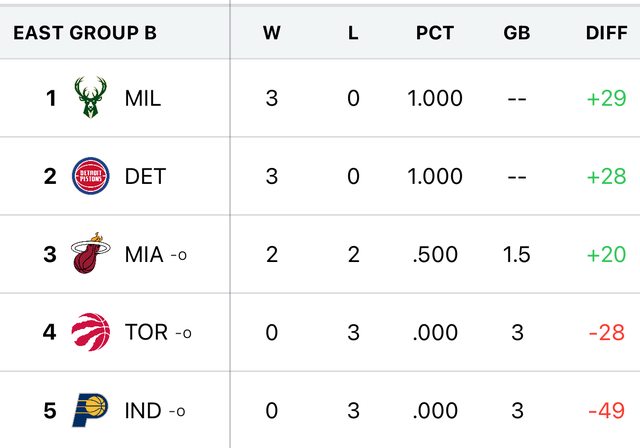Click Milwaukee's +29 point differential
Image resolution: width=640 pixels, height=448 pixels.
pos(606,98)
